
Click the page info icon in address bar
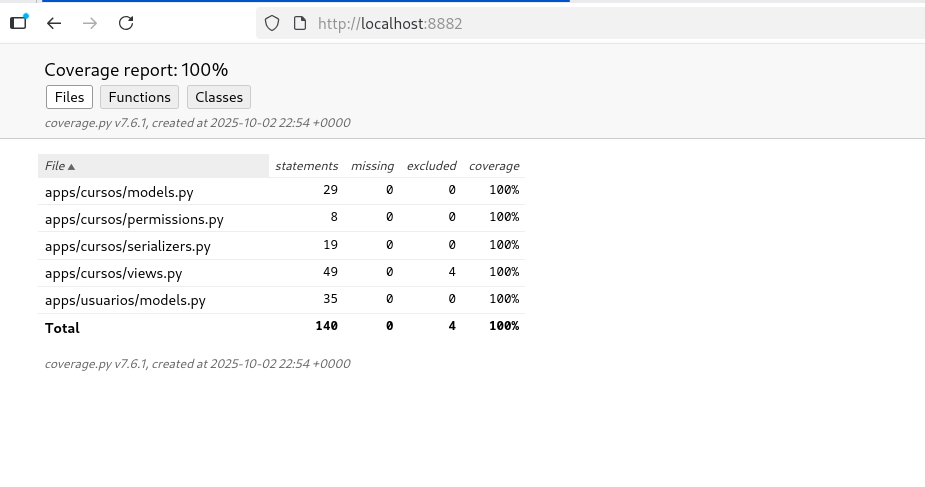(299, 23)
